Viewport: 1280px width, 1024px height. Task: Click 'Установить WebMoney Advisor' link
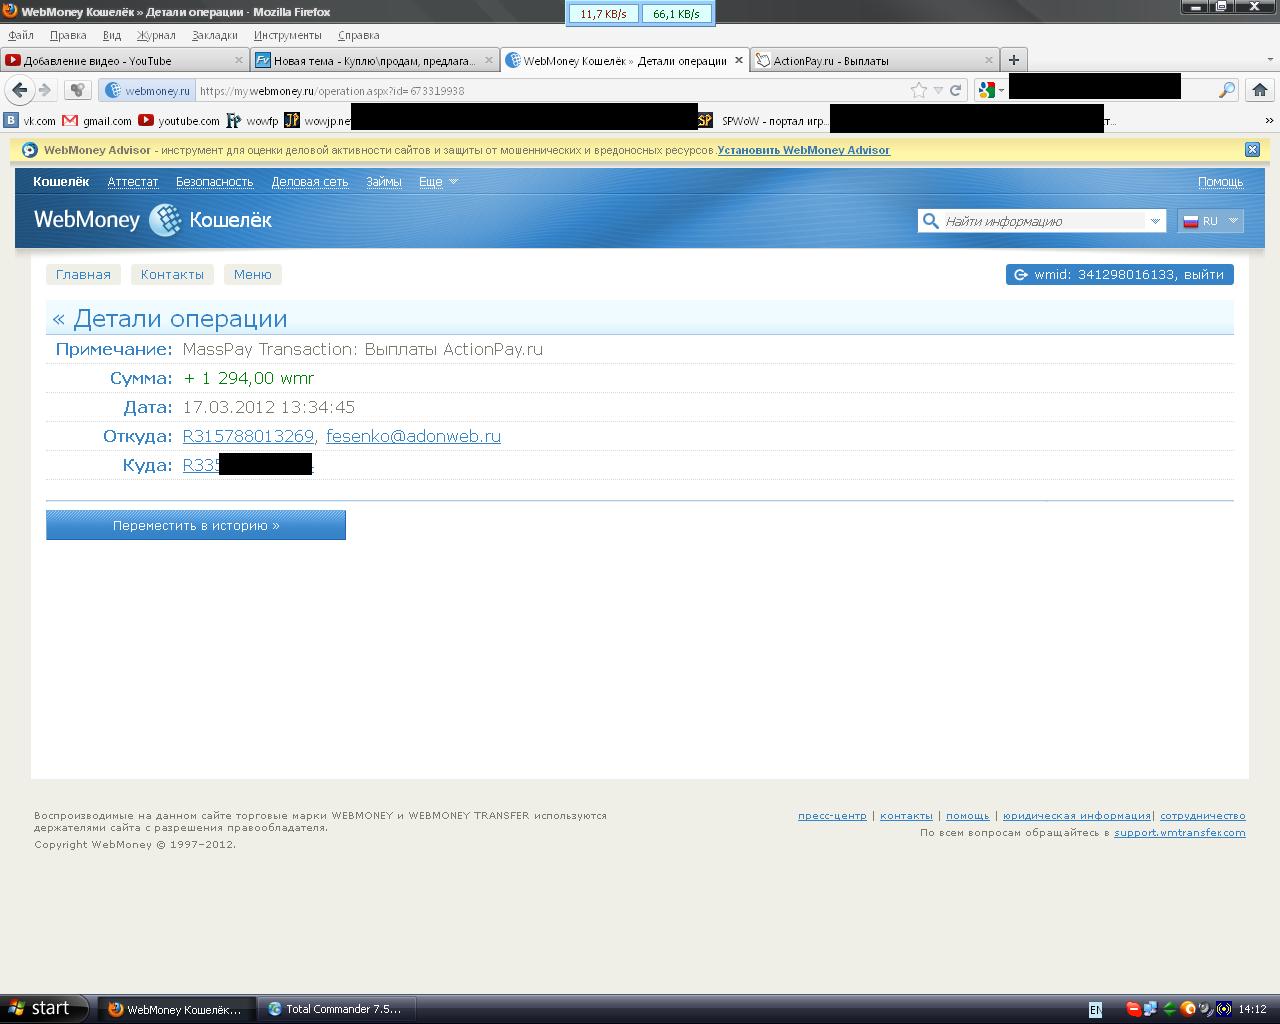pyautogui.click(x=803, y=150)
